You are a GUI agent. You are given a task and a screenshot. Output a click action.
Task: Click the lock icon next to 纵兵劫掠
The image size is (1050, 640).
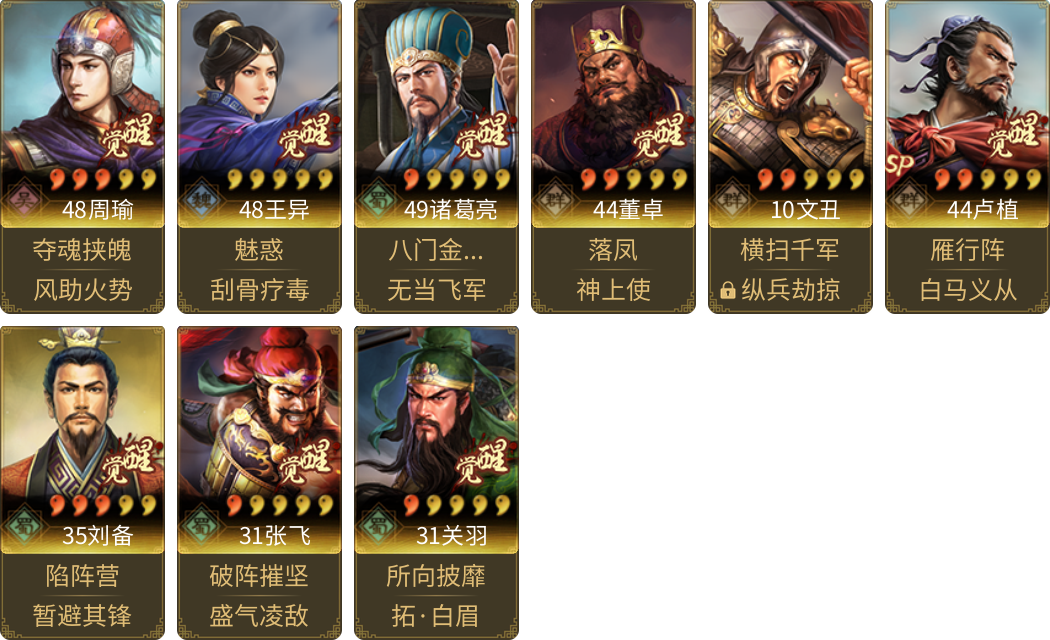pos(728,290)
